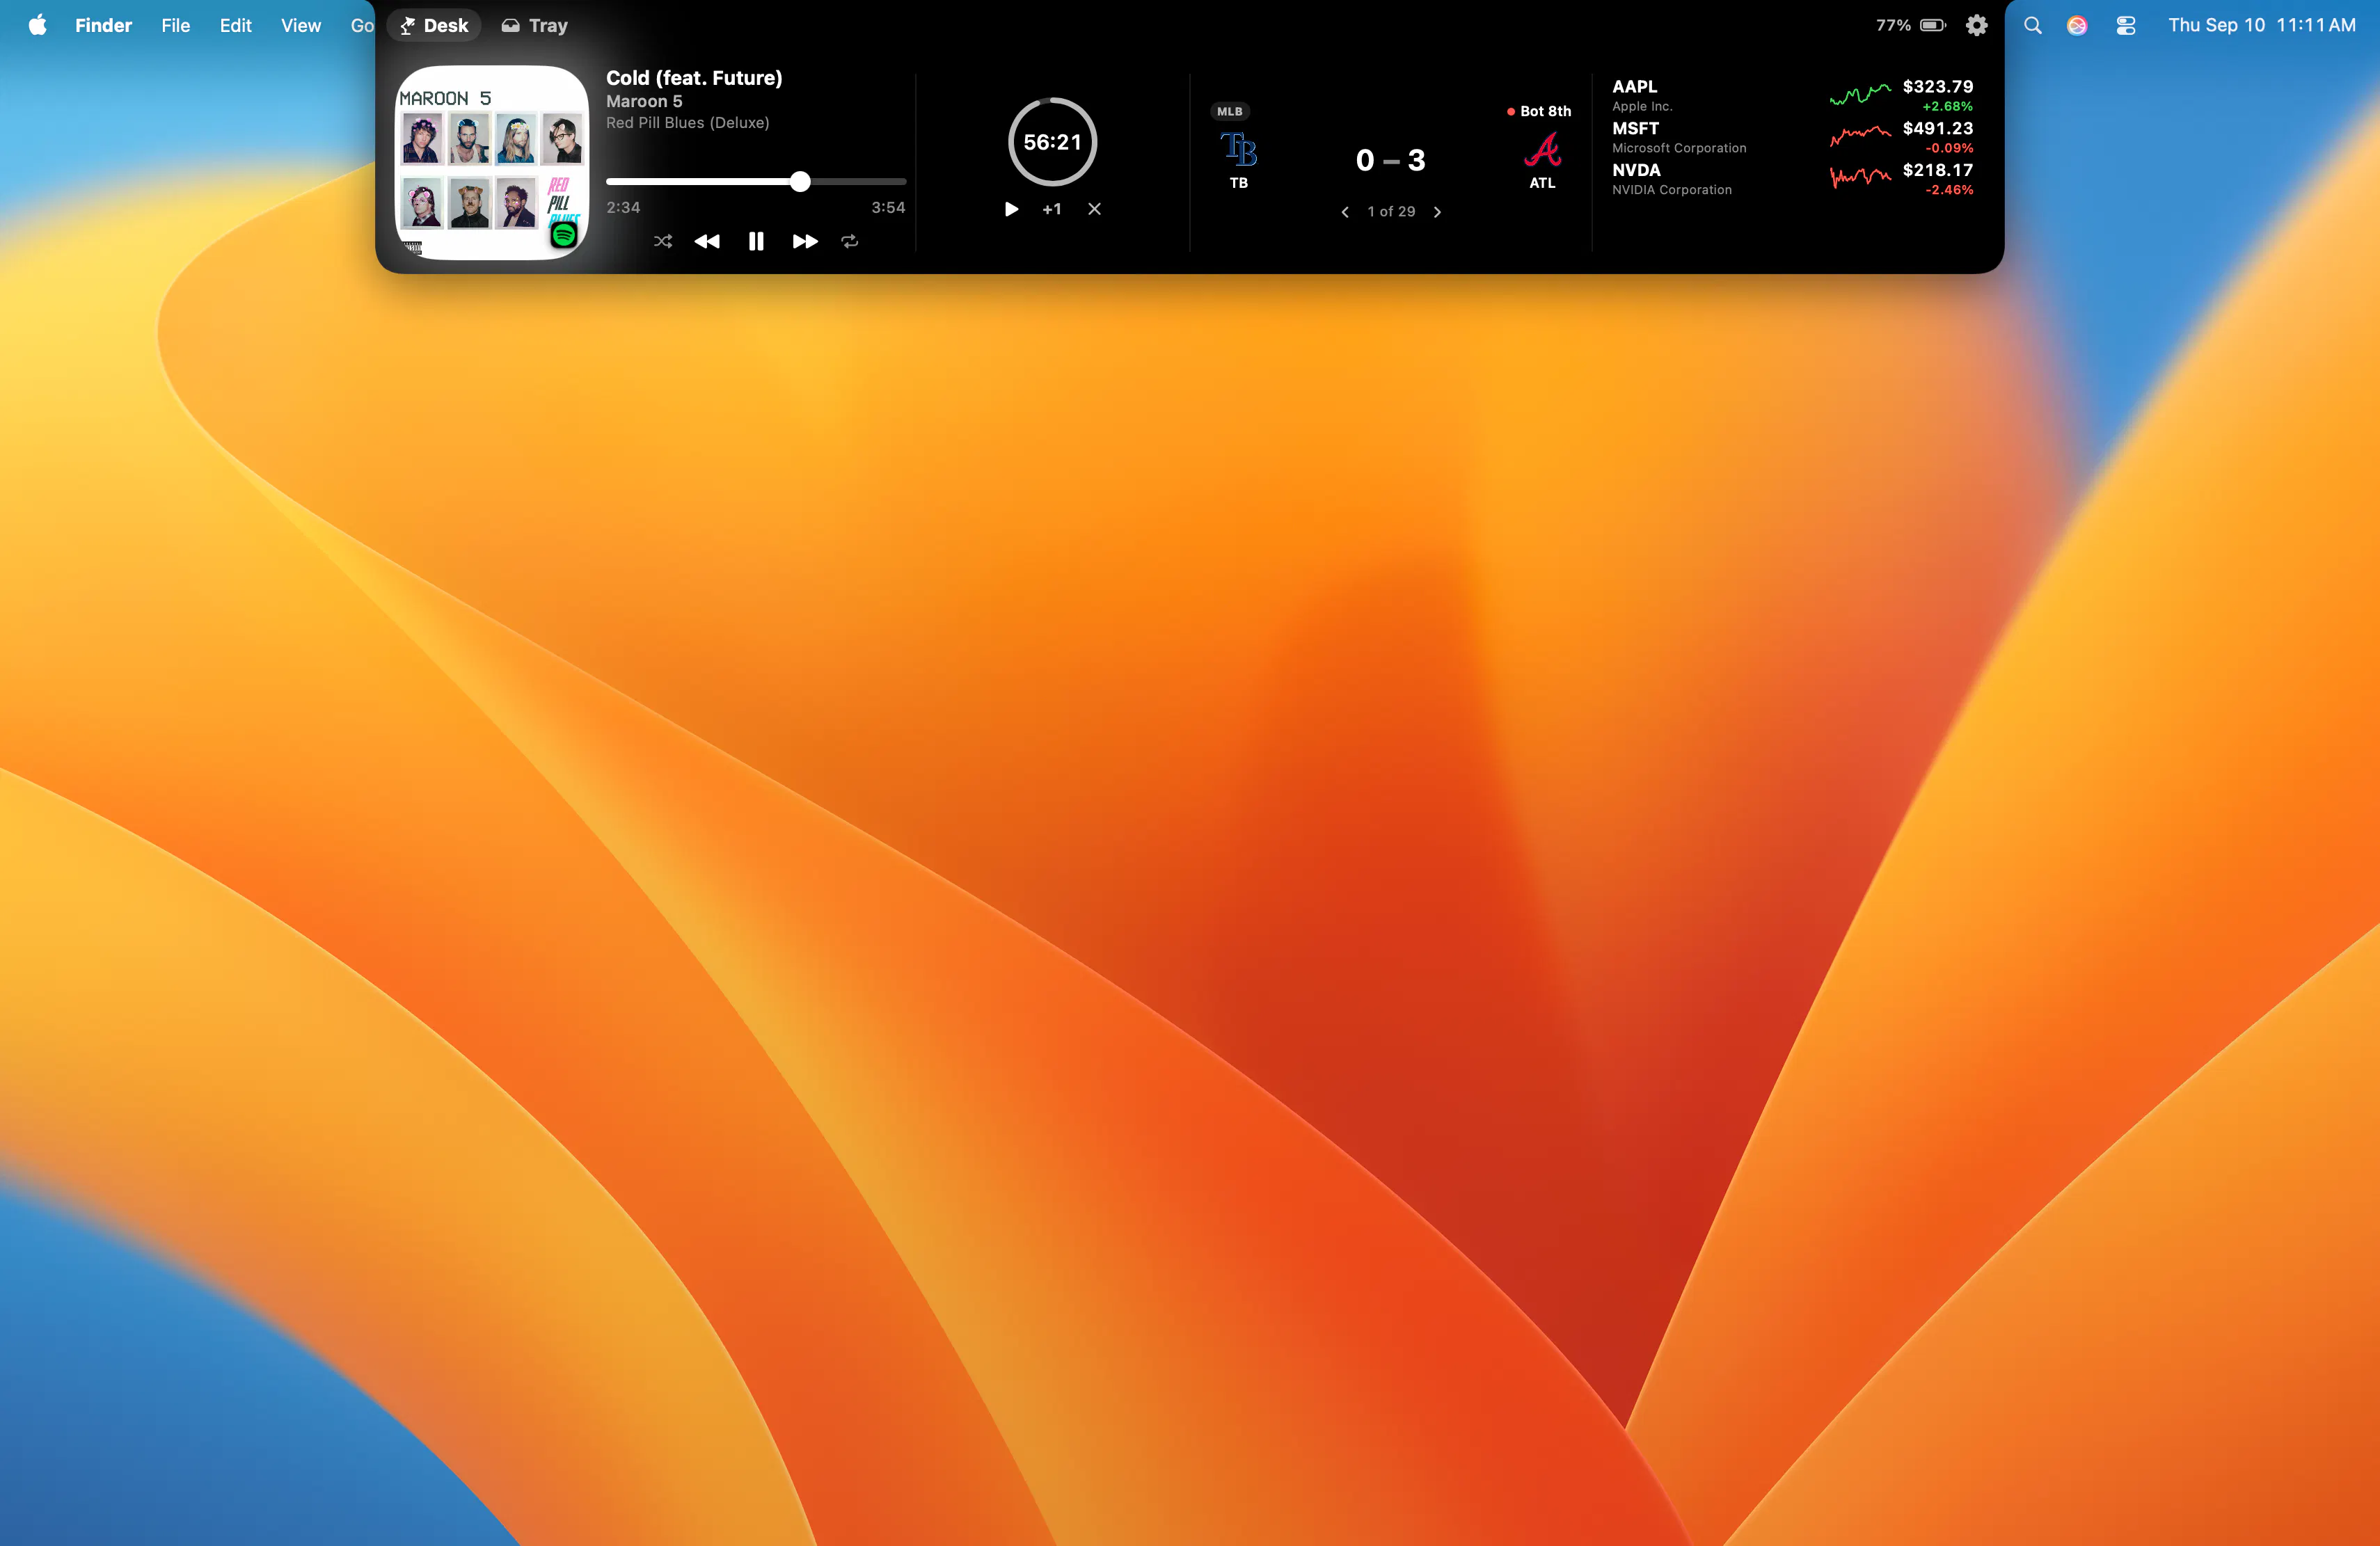Screen dimensions: 2380x1546
Task: Add one minute to the timer
Action: (1052, 209)
